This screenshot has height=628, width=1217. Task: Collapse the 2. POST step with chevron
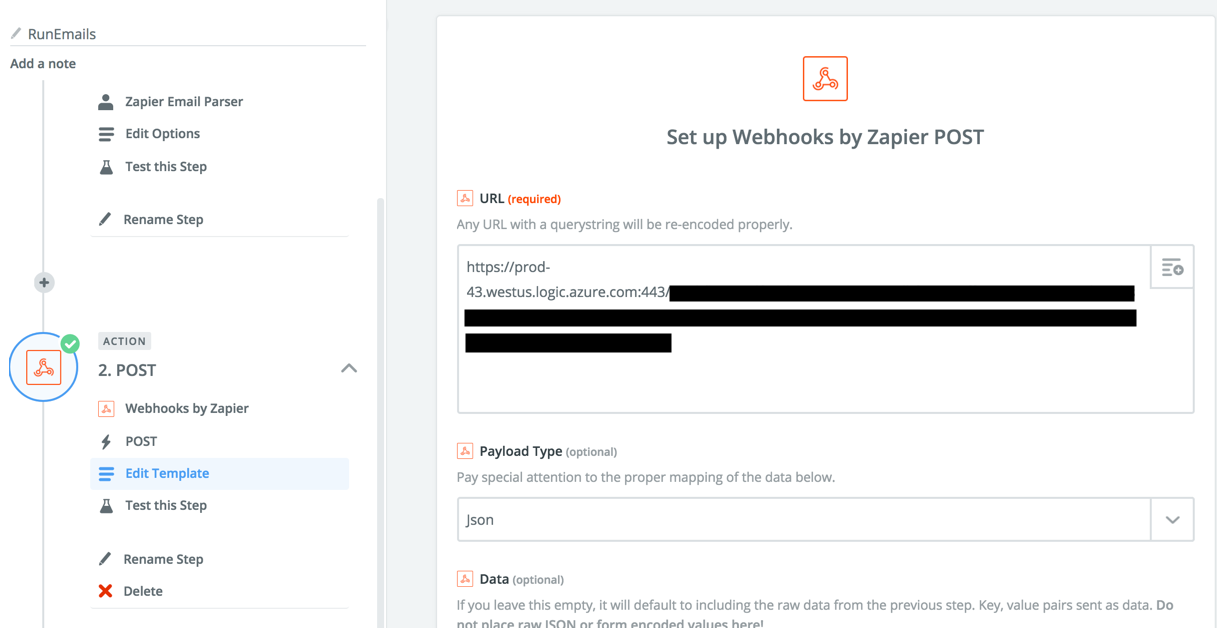pyautogui.click(x=349, y=369)
